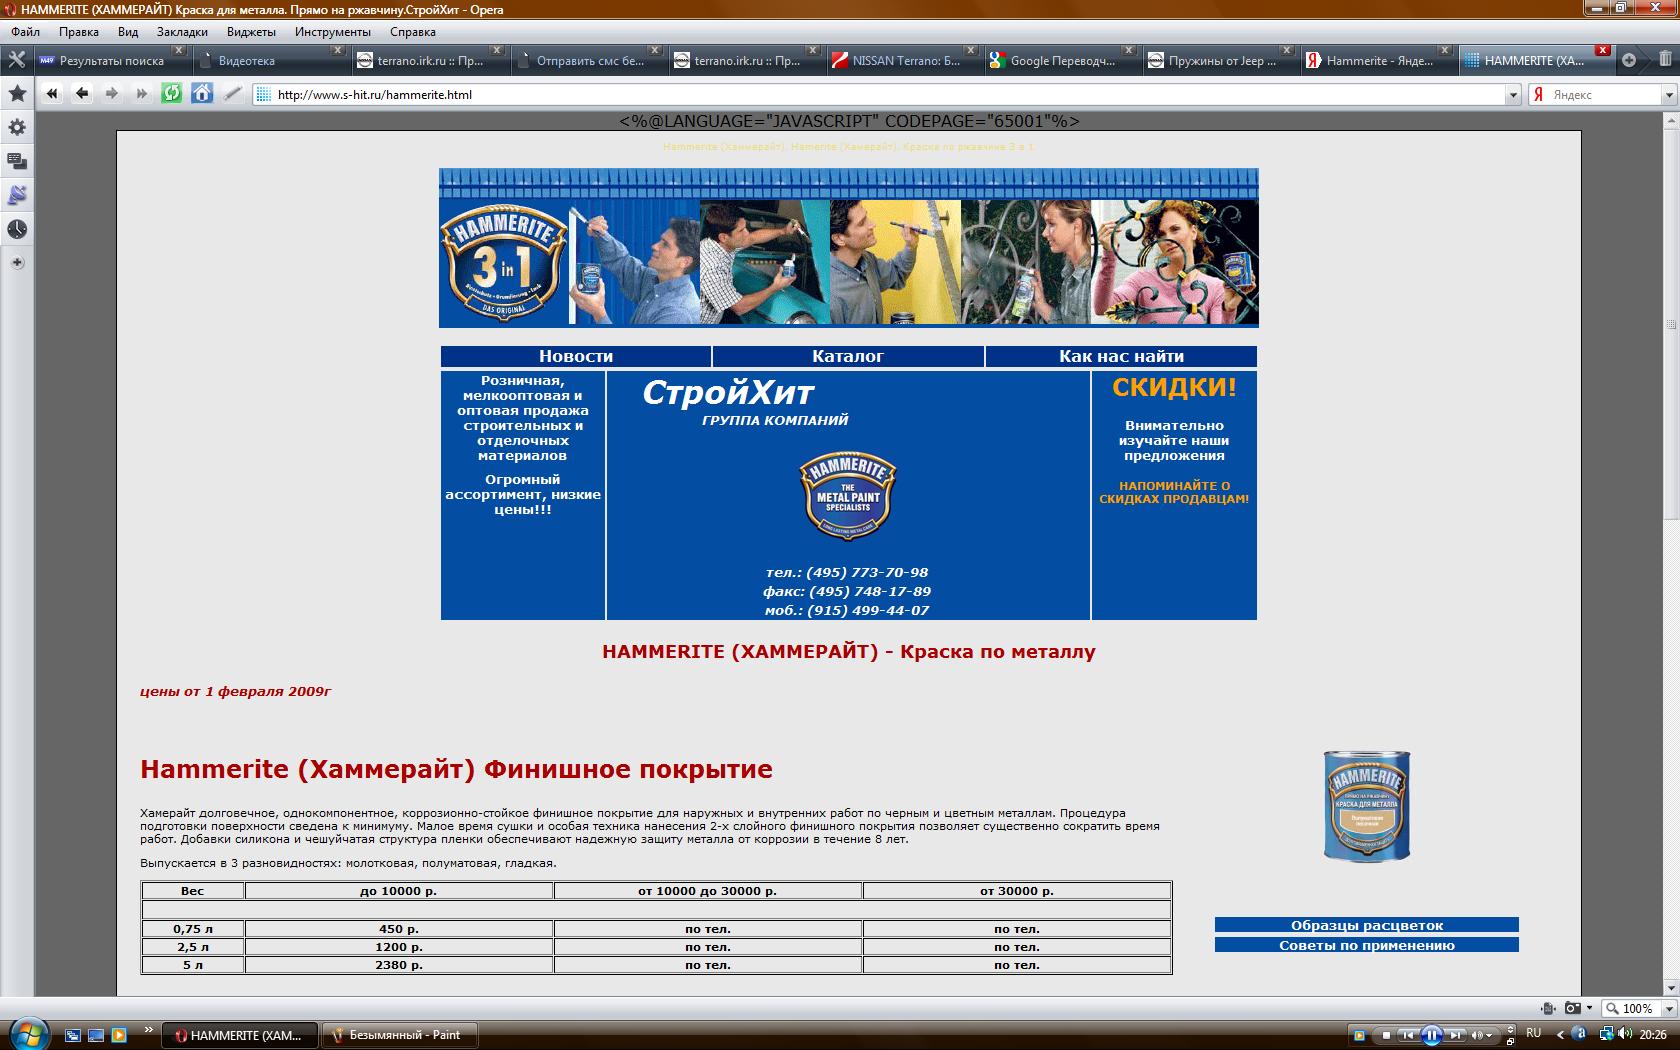
Task: Toggle the sidebar panel tools icon
Action: click(16, 60)
